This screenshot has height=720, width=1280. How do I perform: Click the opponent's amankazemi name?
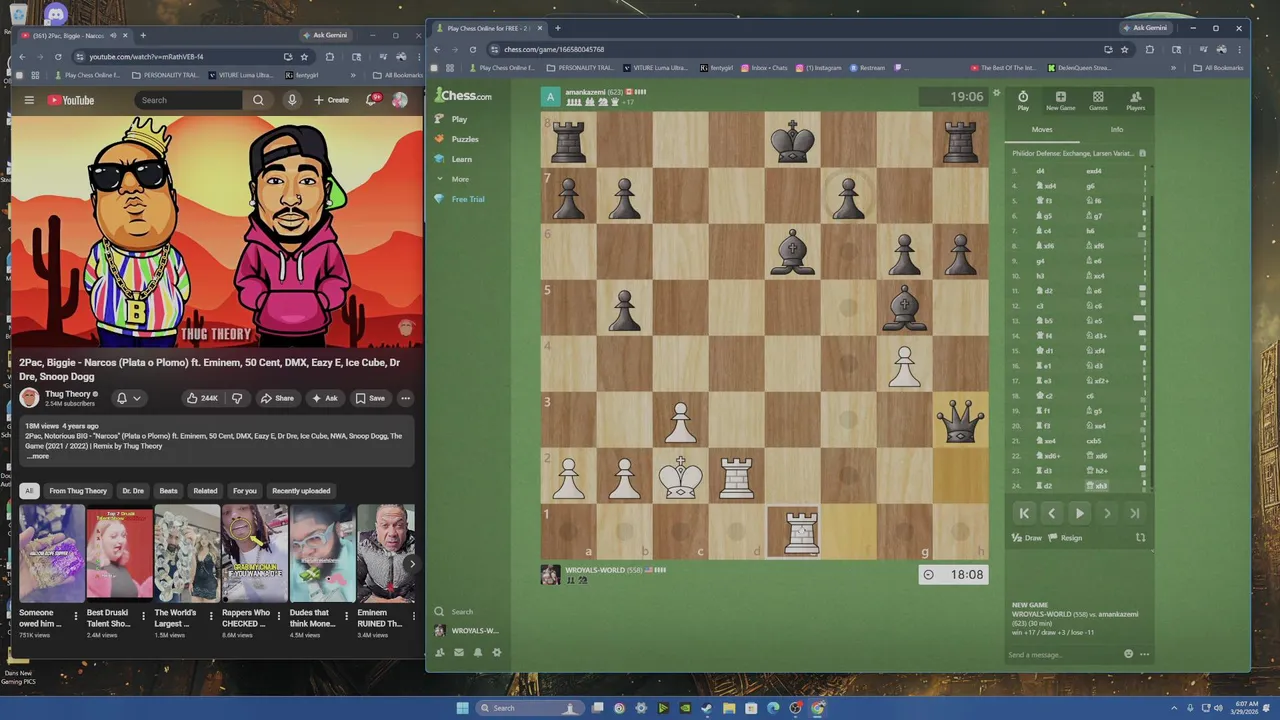[585, 92]
